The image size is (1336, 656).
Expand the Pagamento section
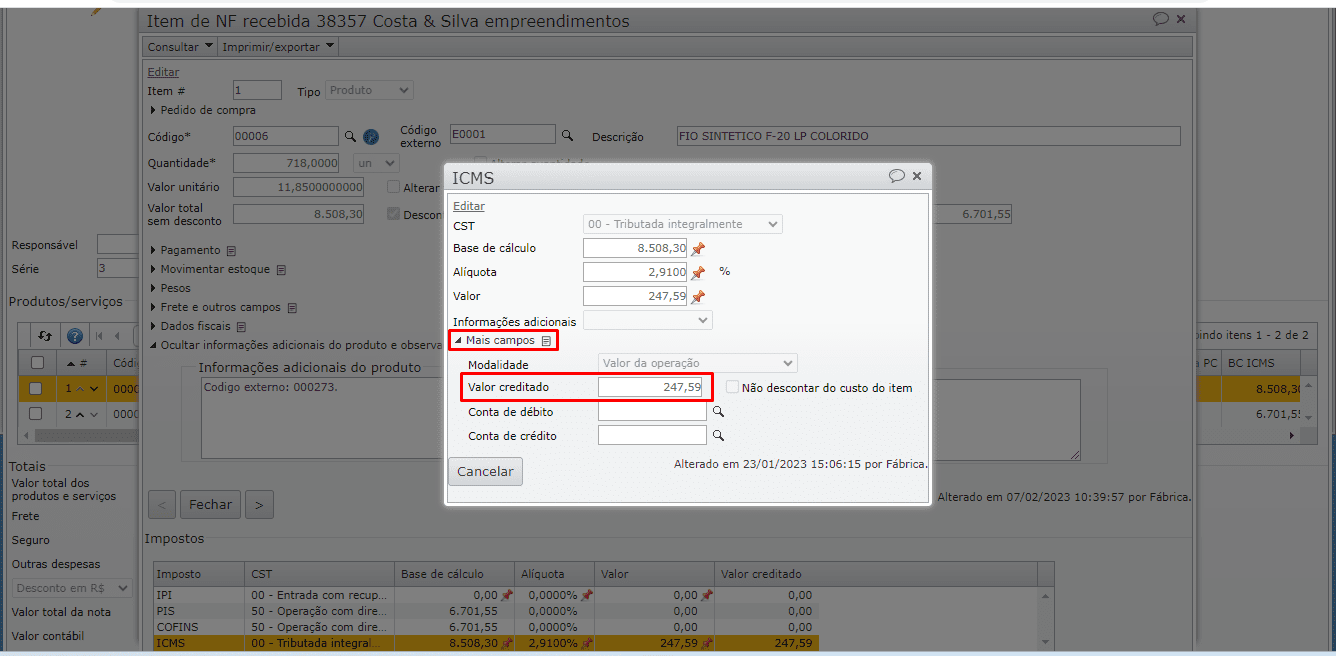click(153, 251)
